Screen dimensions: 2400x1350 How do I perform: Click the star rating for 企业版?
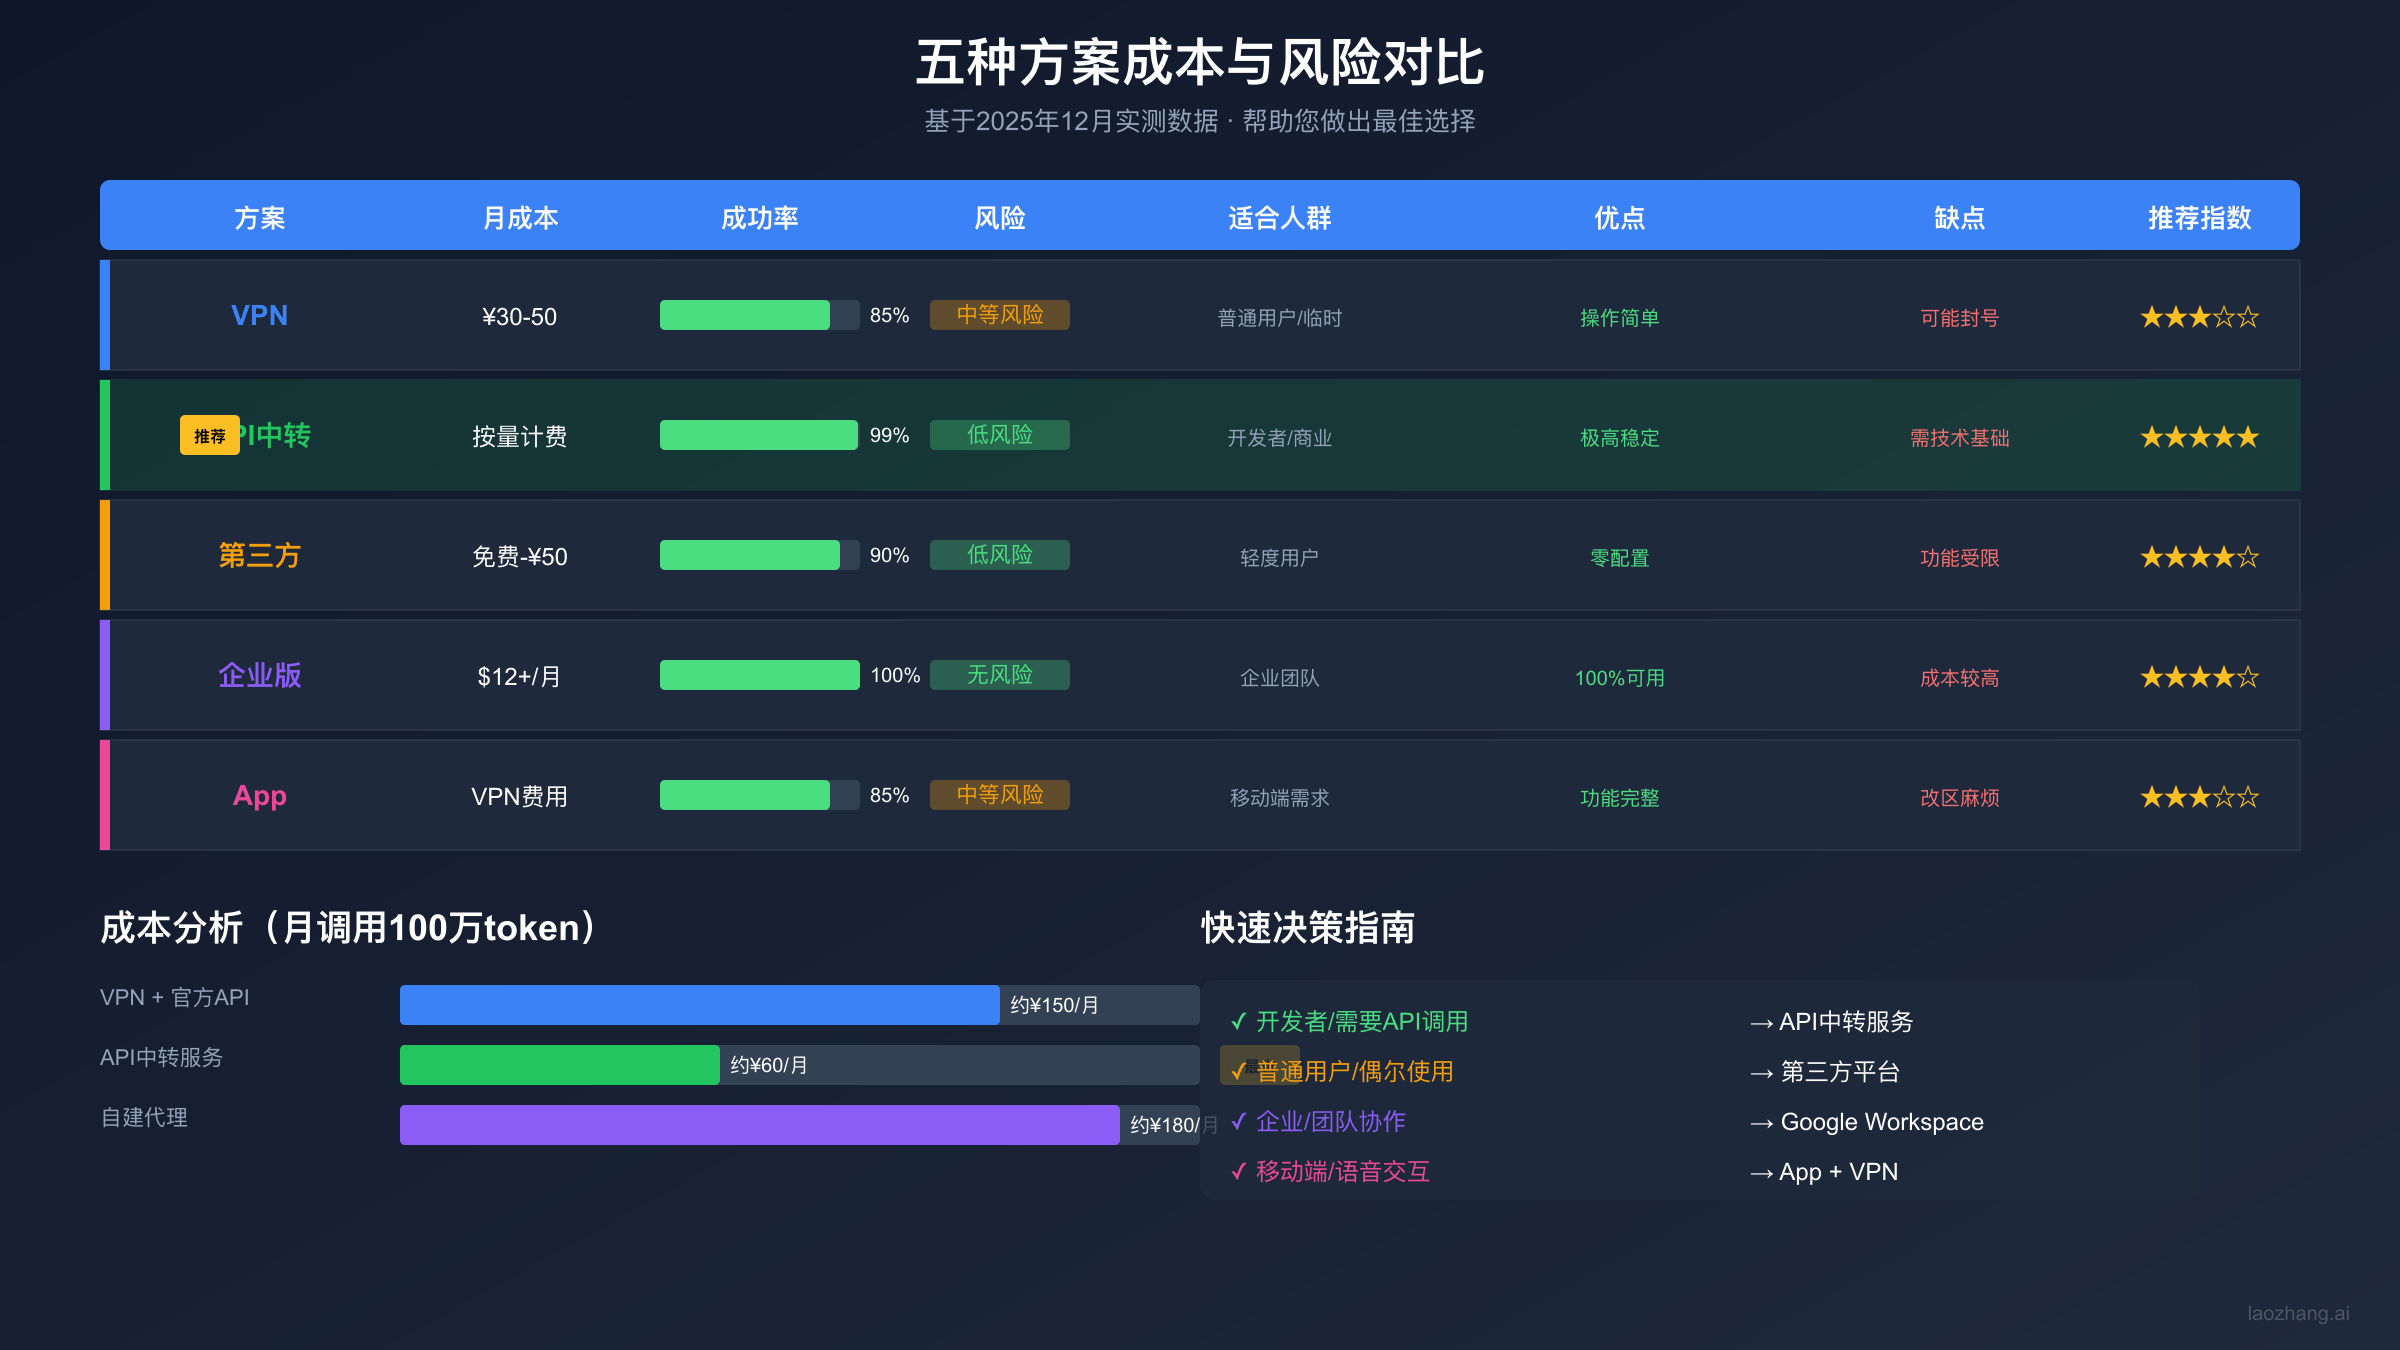tap(2198, 676)
